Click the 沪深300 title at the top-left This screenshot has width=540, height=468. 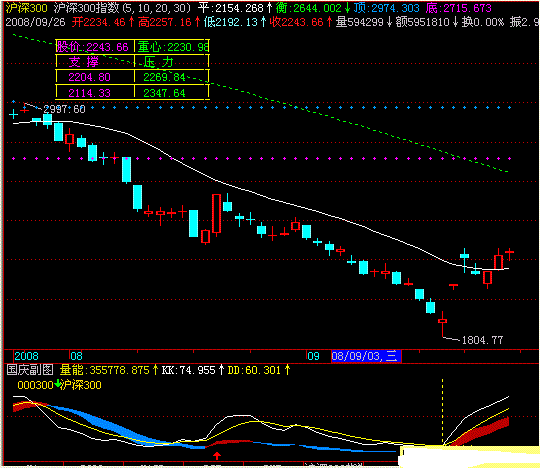click(26, 8)
